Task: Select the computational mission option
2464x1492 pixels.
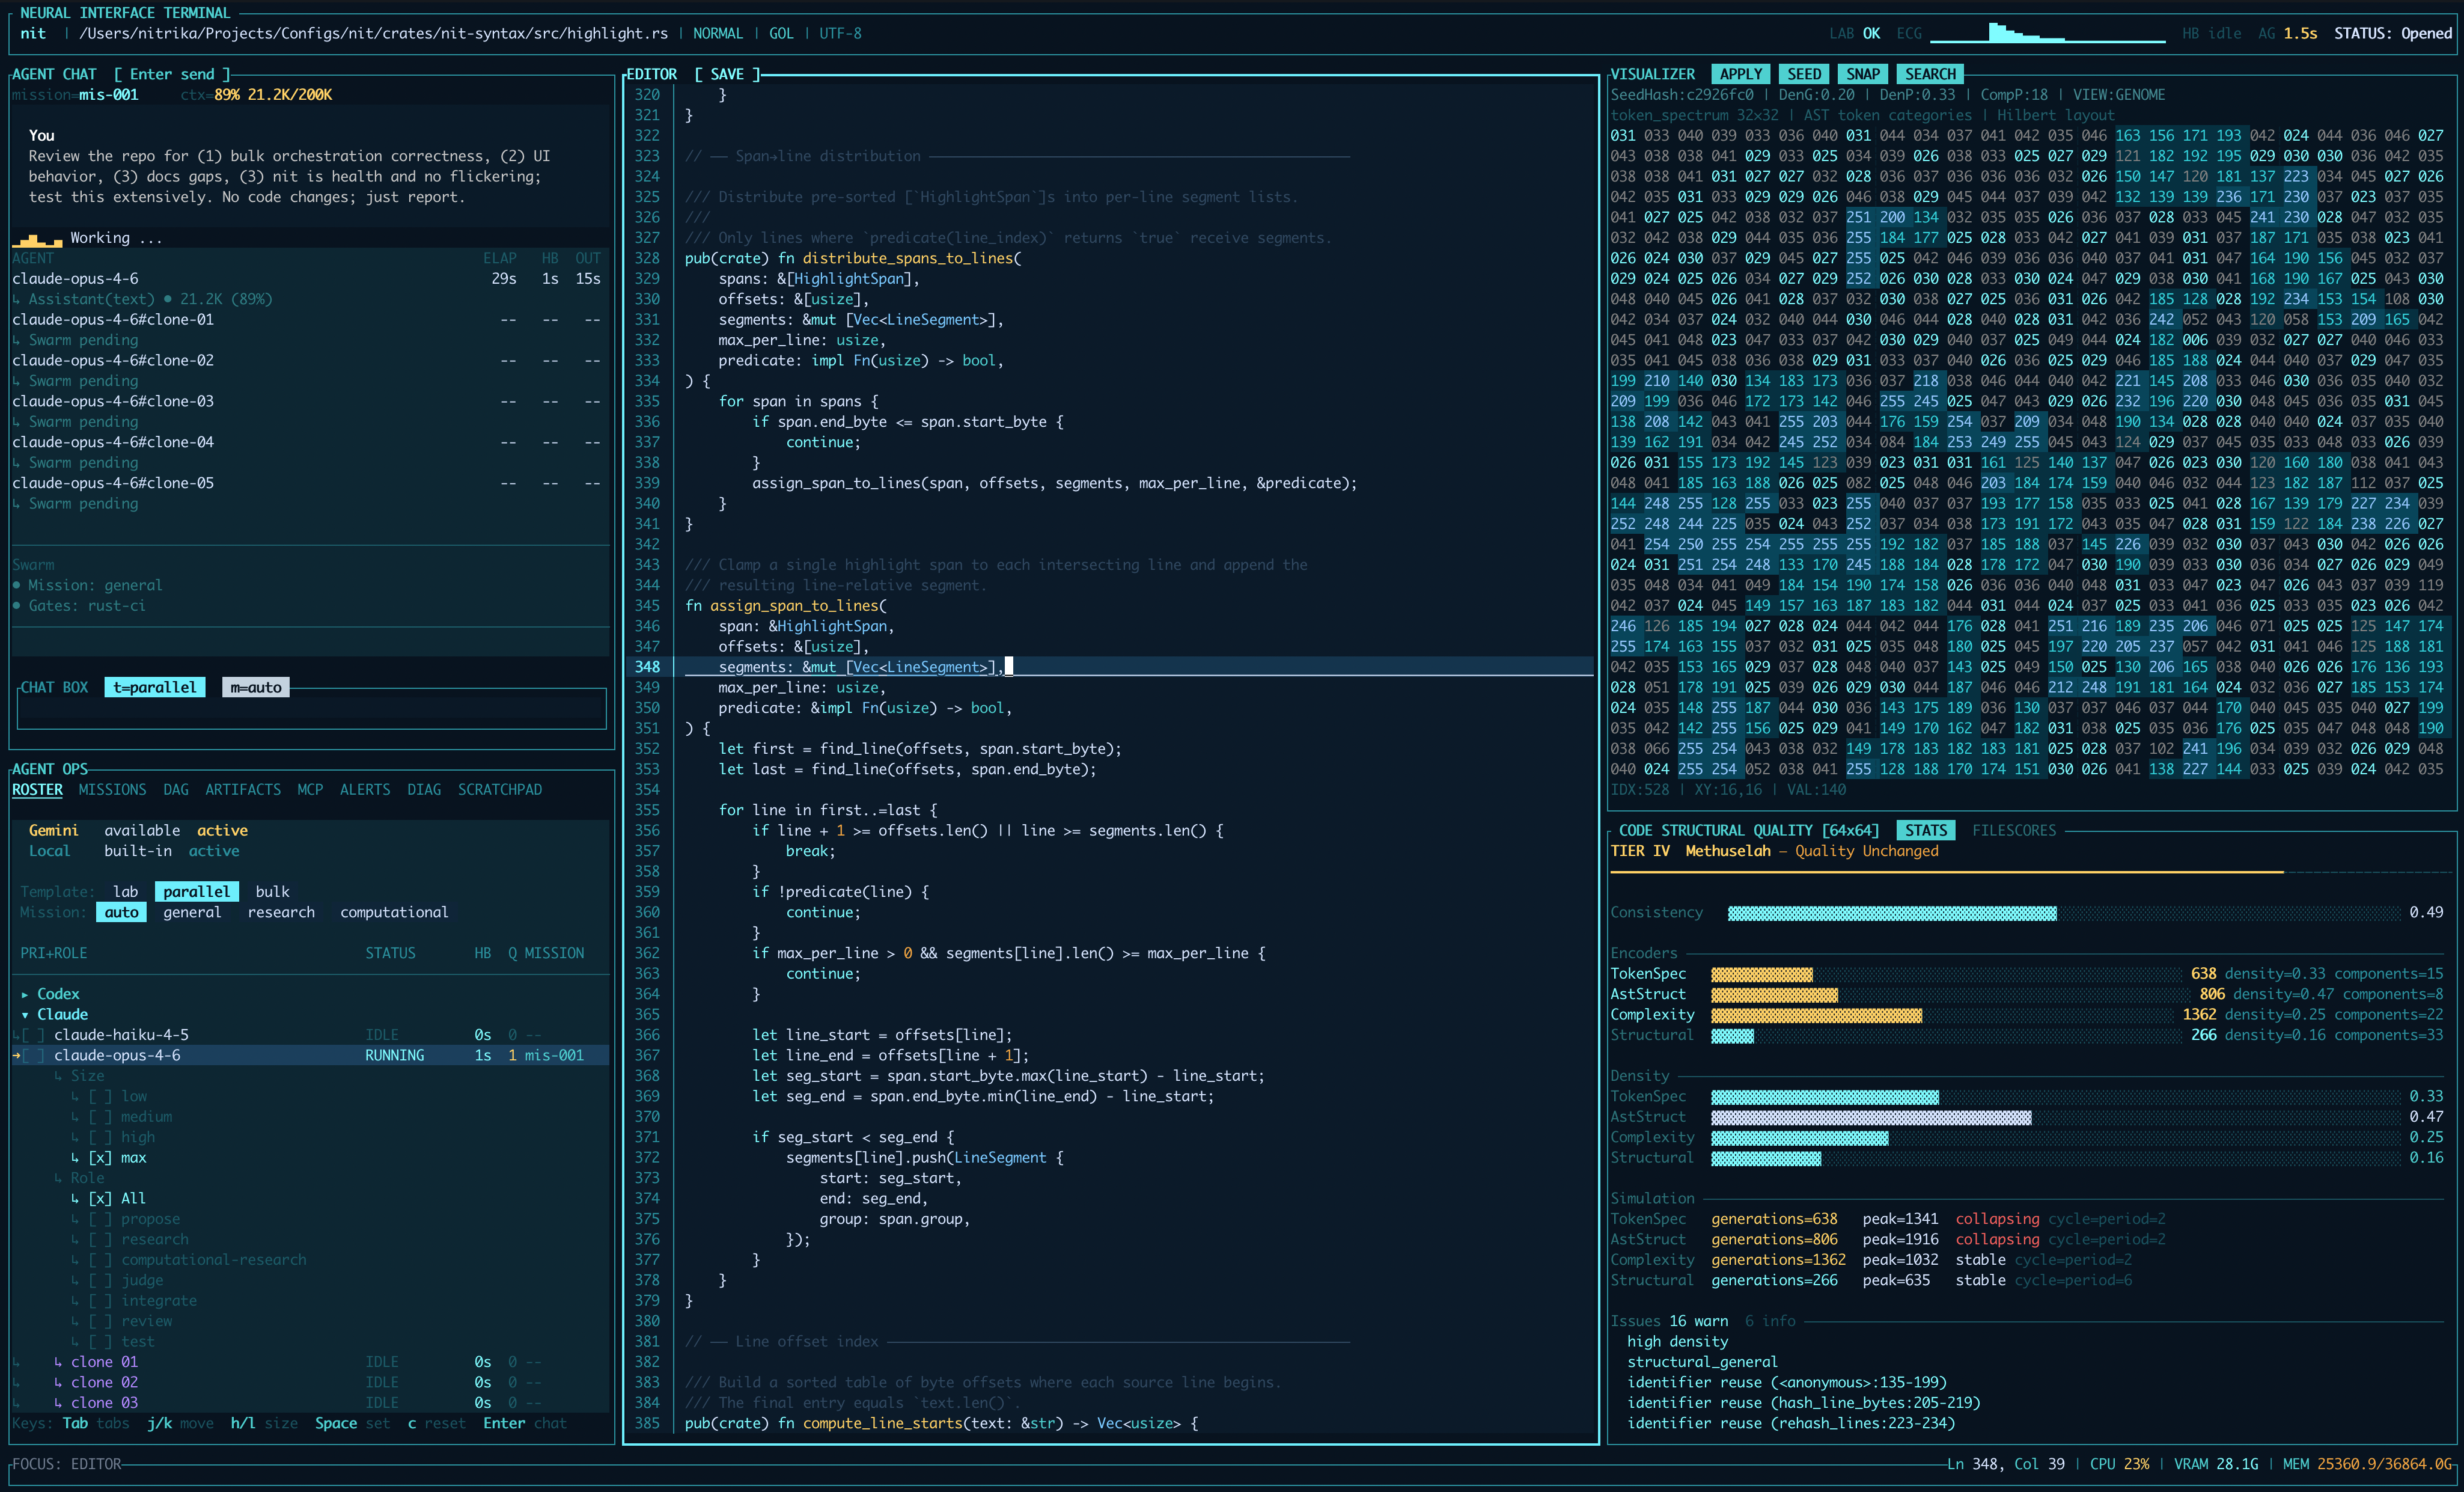Action: [x=394, y=912]
